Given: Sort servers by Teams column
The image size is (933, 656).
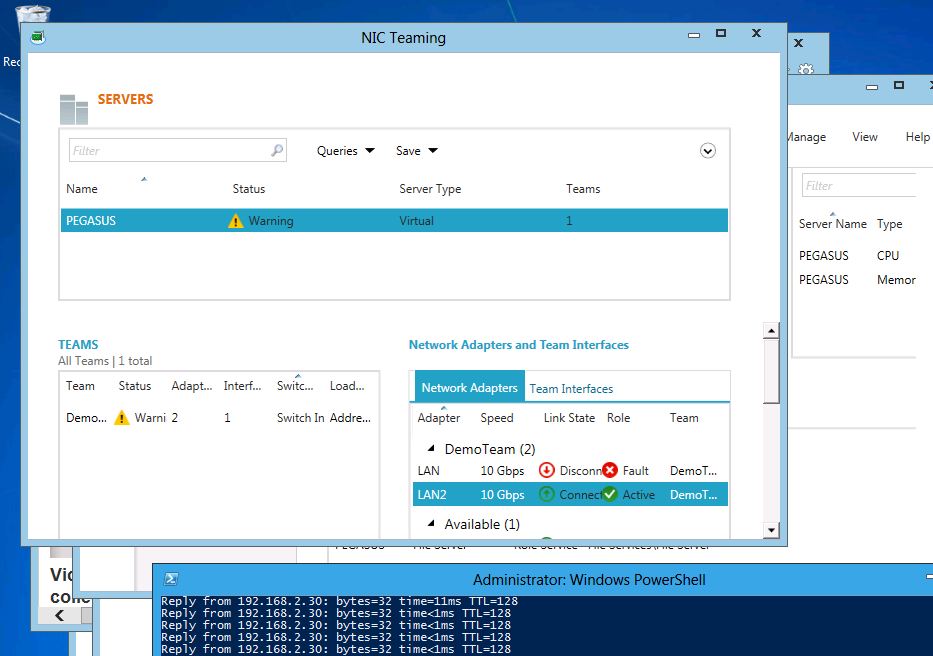Looking at the screenshot, I should point(583,189).
